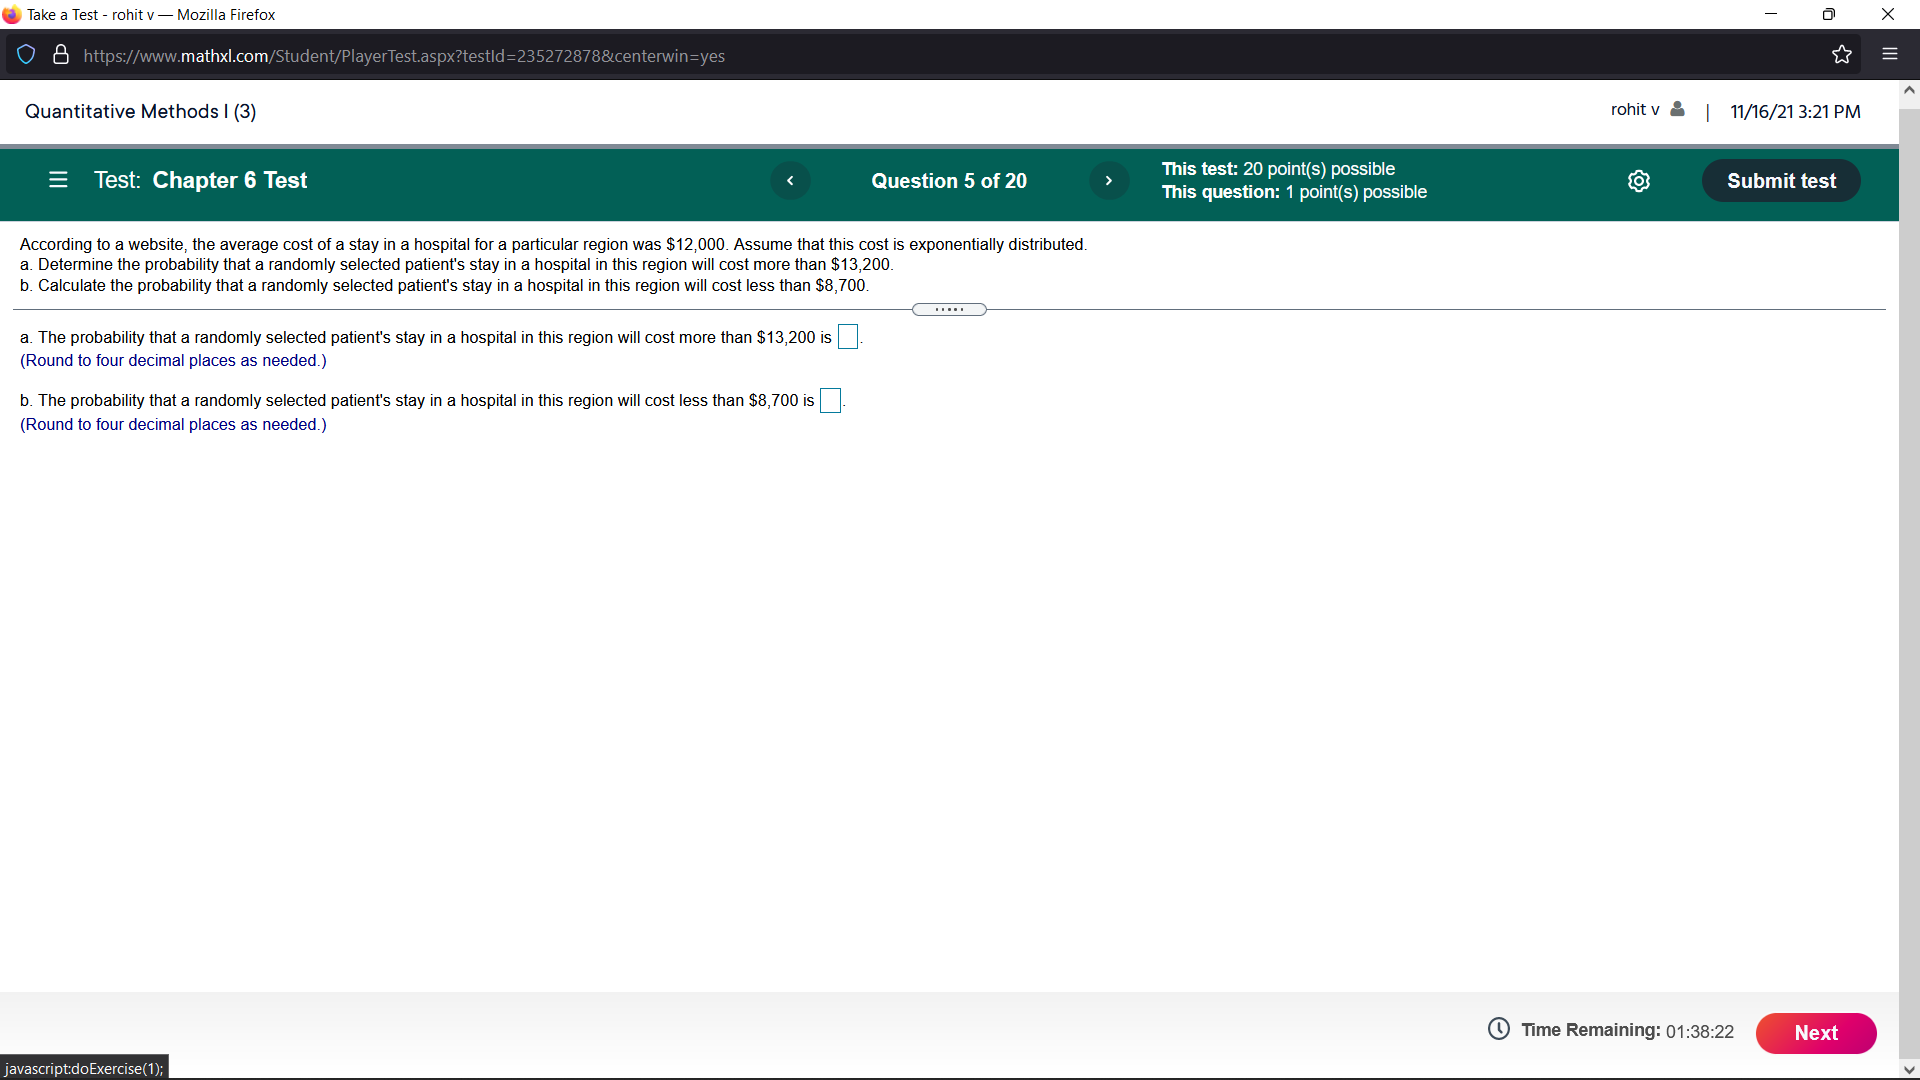Screen dimensions: 1920x1080
Task: Click the Question 5 of 20 label
Action: 948,181
